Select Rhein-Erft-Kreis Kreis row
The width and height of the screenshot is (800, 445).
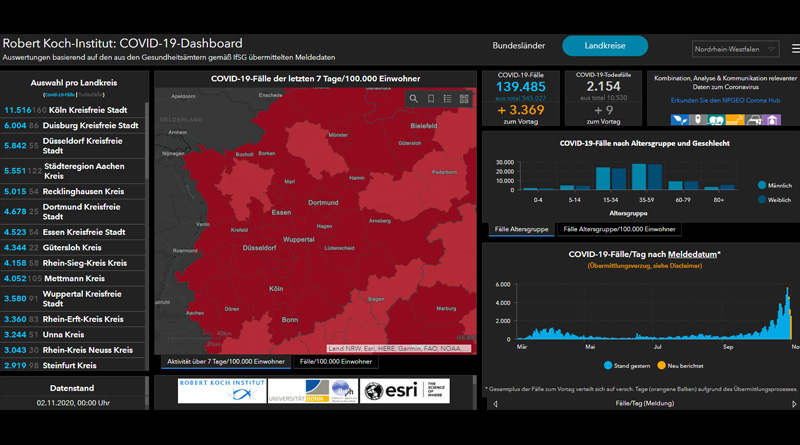[x=72, y=319]
